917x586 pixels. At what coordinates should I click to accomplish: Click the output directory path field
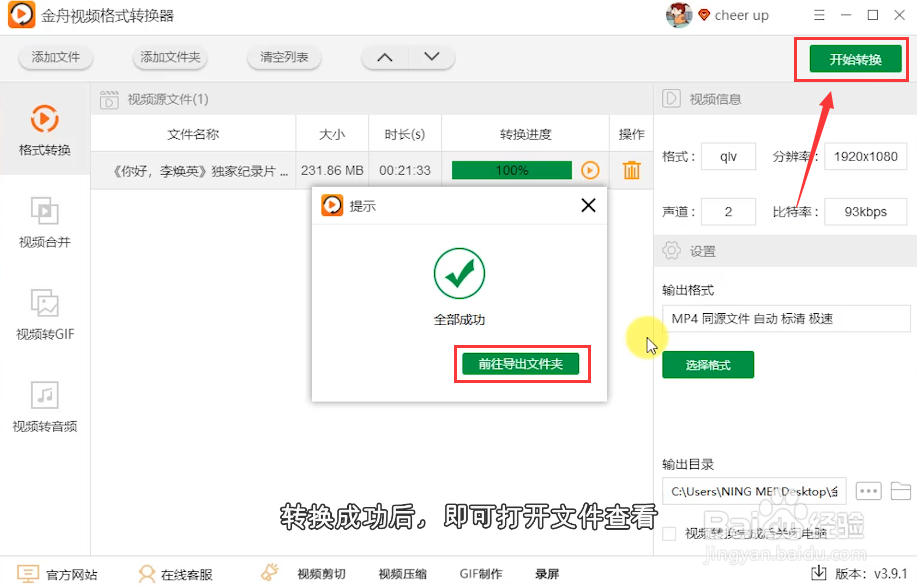[x=754, y=491]
